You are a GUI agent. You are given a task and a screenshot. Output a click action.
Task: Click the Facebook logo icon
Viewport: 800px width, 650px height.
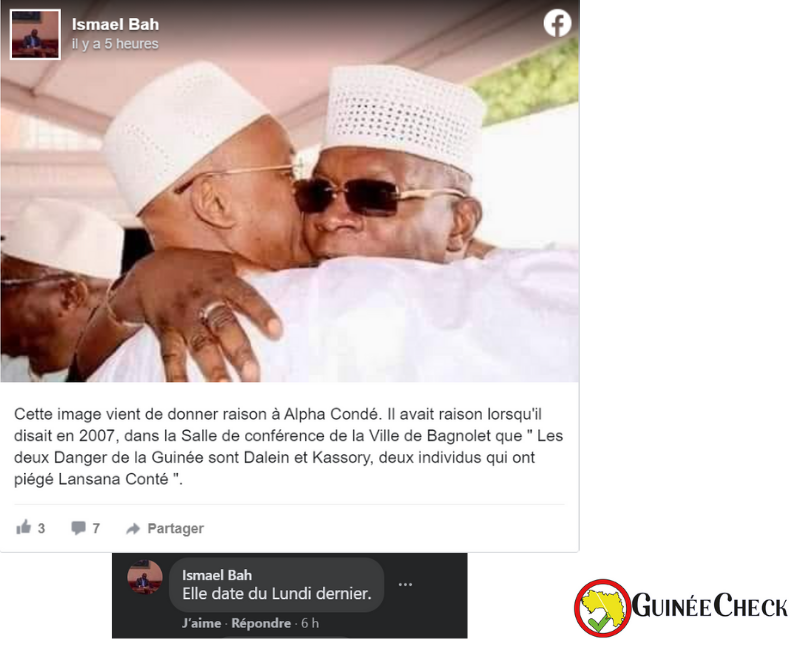pos(557,23)
